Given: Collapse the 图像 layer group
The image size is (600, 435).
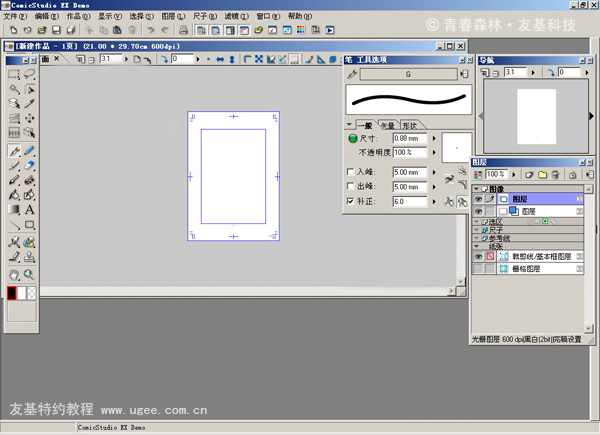Looking at the screenshot, I should point(477,188).
